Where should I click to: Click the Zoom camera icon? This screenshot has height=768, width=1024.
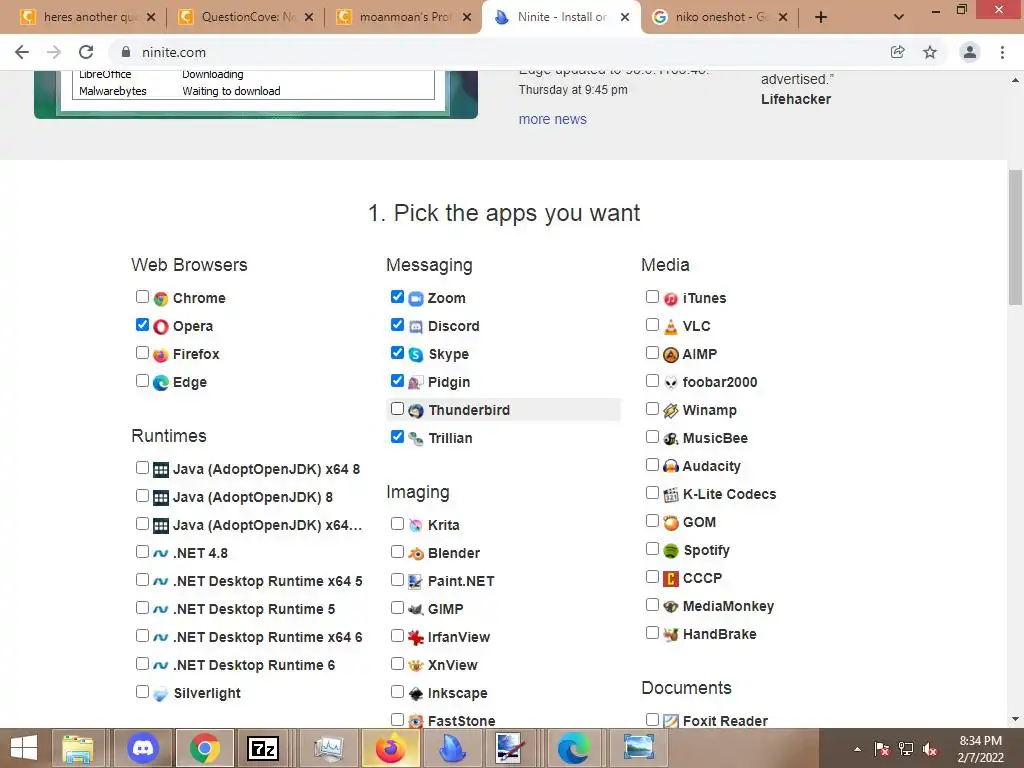point(416,298)
